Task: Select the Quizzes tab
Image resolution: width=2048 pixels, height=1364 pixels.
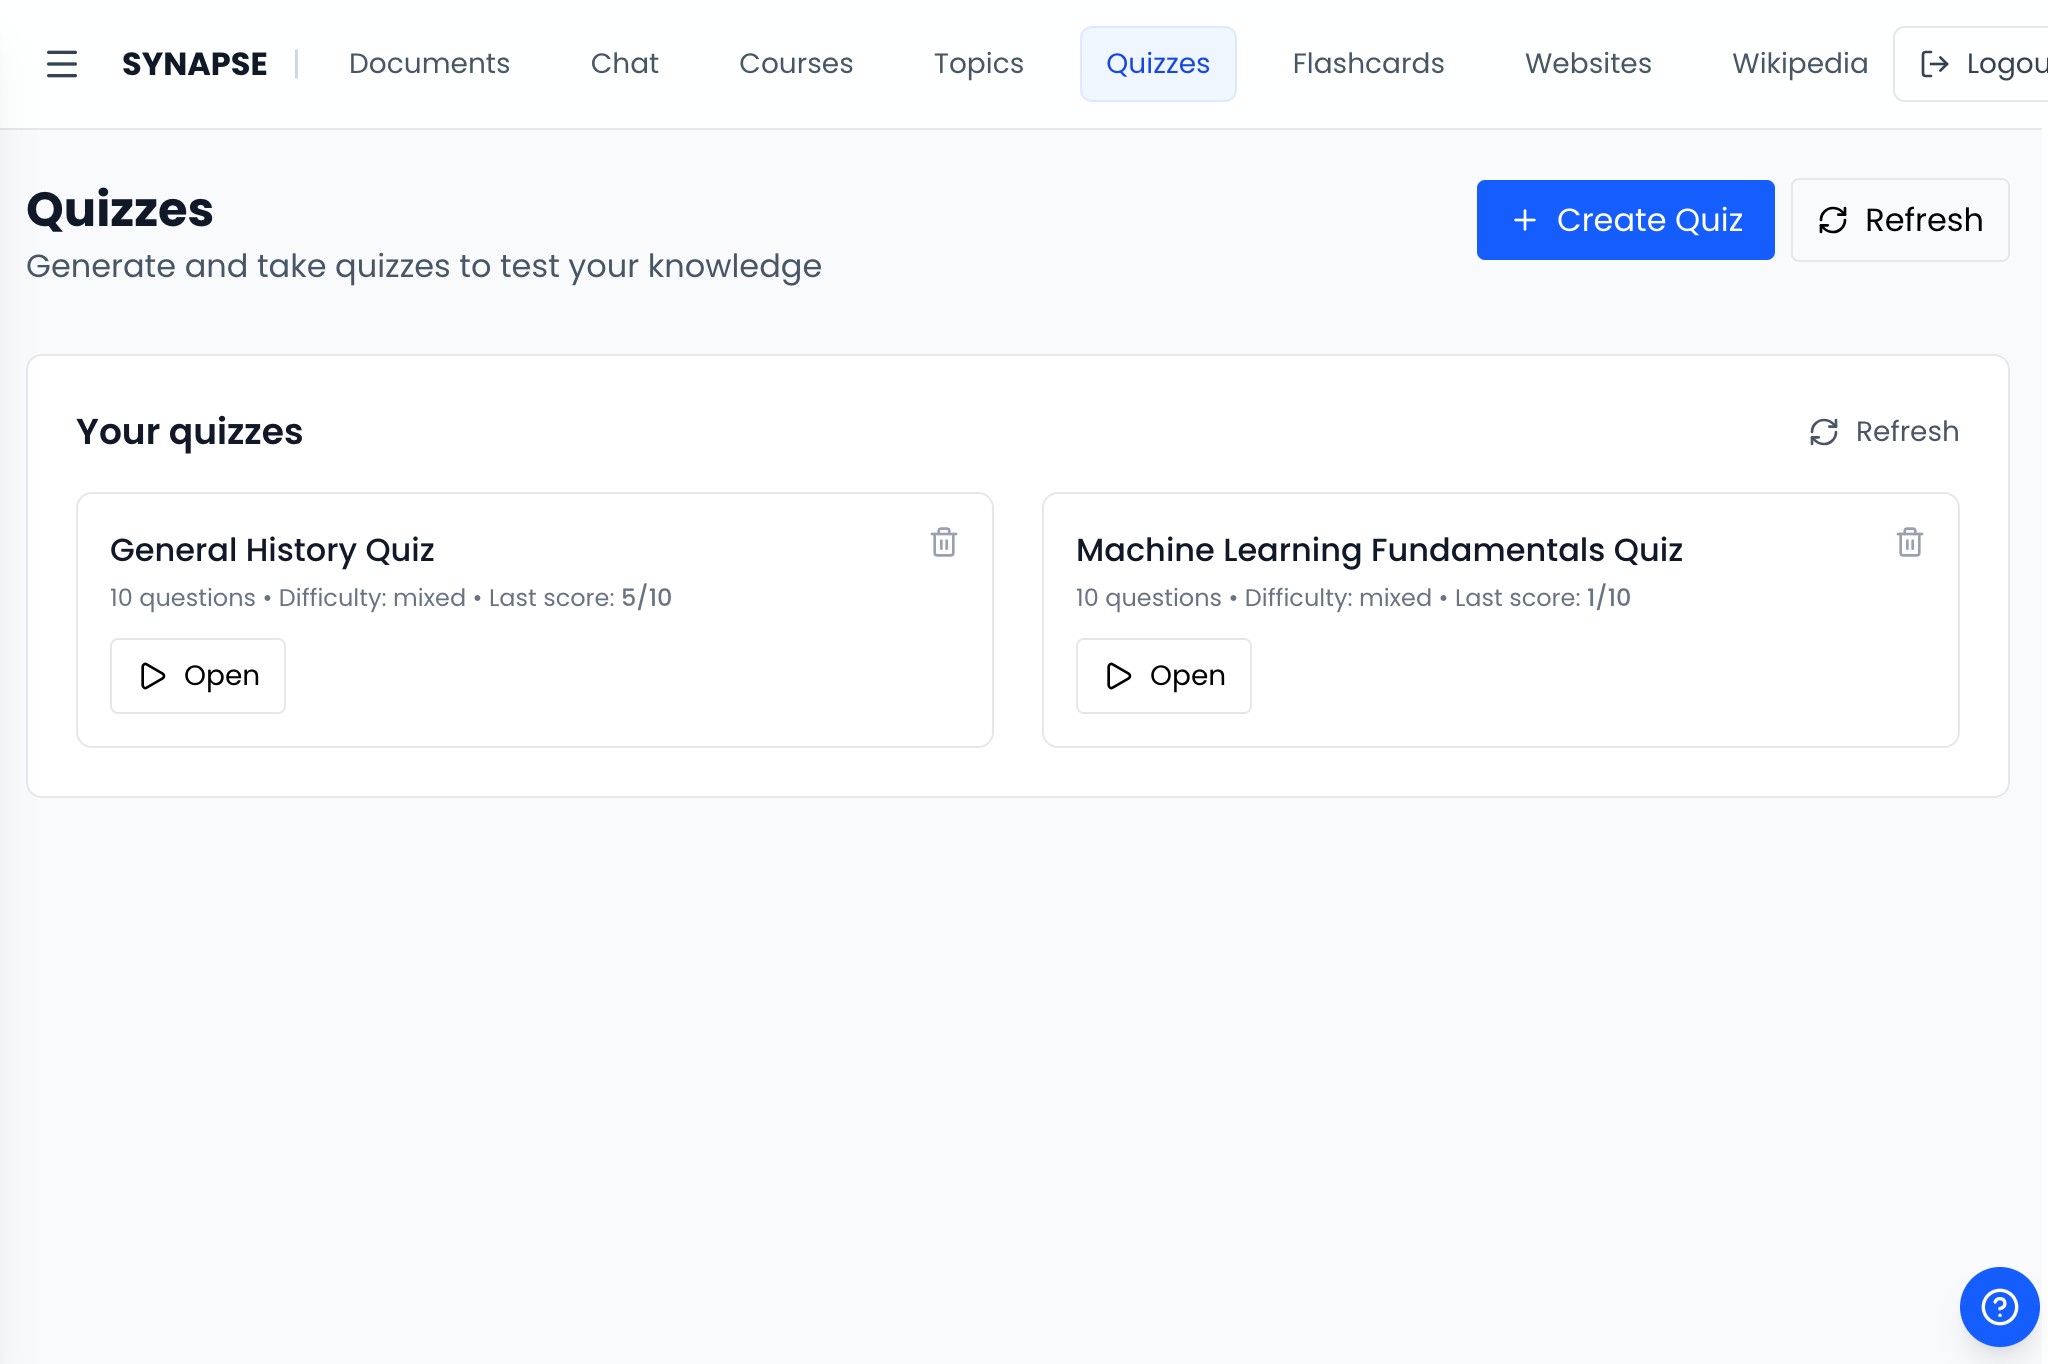Action: pyautogui.click(x=1157, y=64)
